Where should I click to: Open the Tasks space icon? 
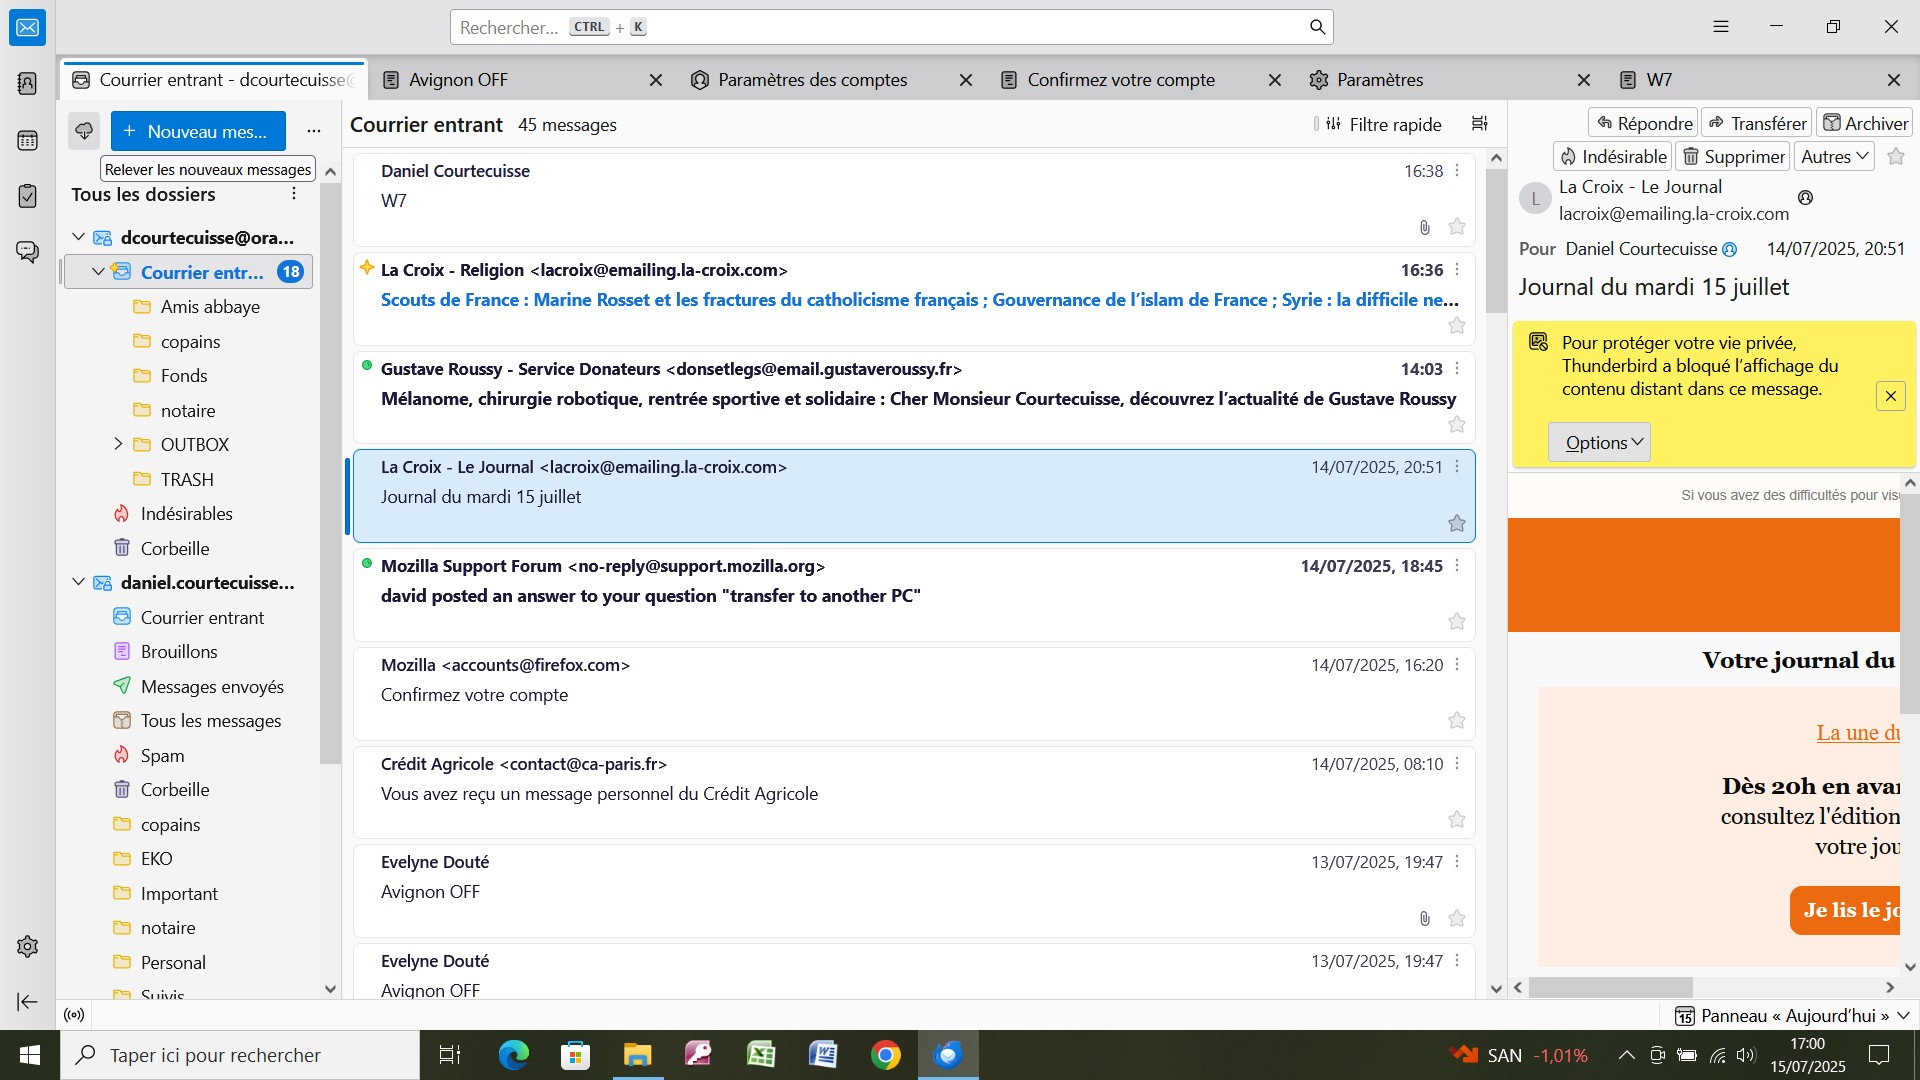(x=27, y=196)
